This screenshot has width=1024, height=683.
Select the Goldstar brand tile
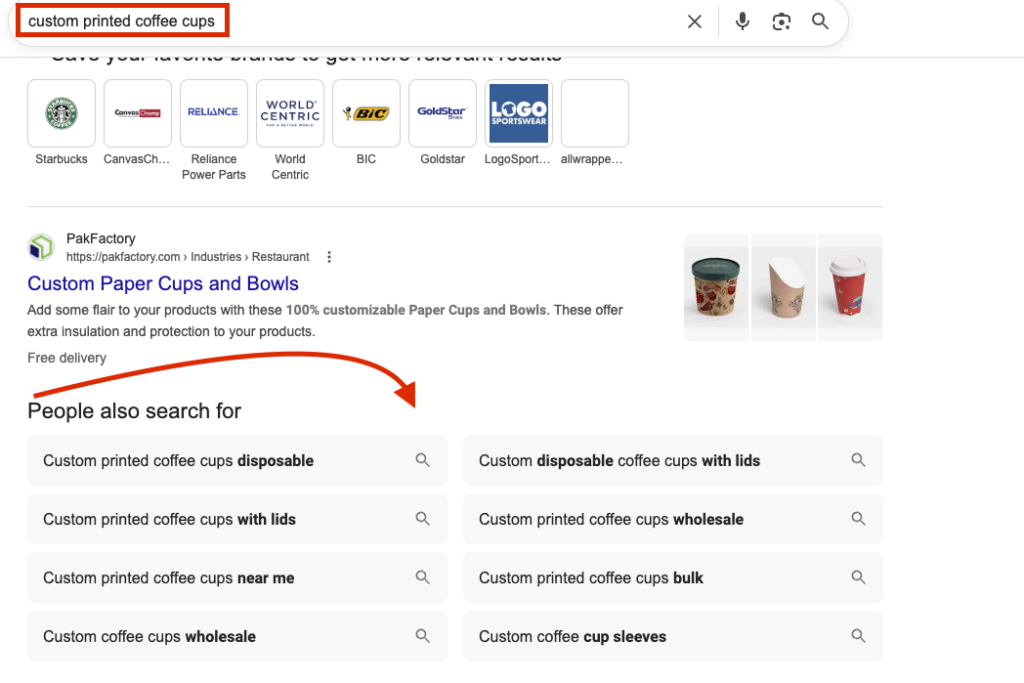(442, 113)
